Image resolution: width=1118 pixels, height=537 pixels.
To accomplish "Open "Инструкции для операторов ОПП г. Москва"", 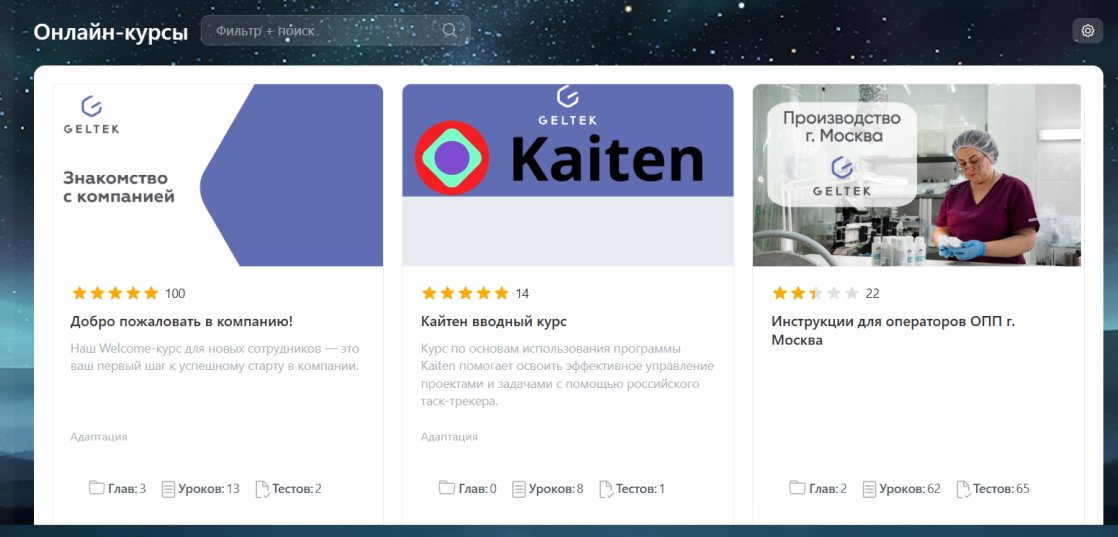I will coord(893,331).
